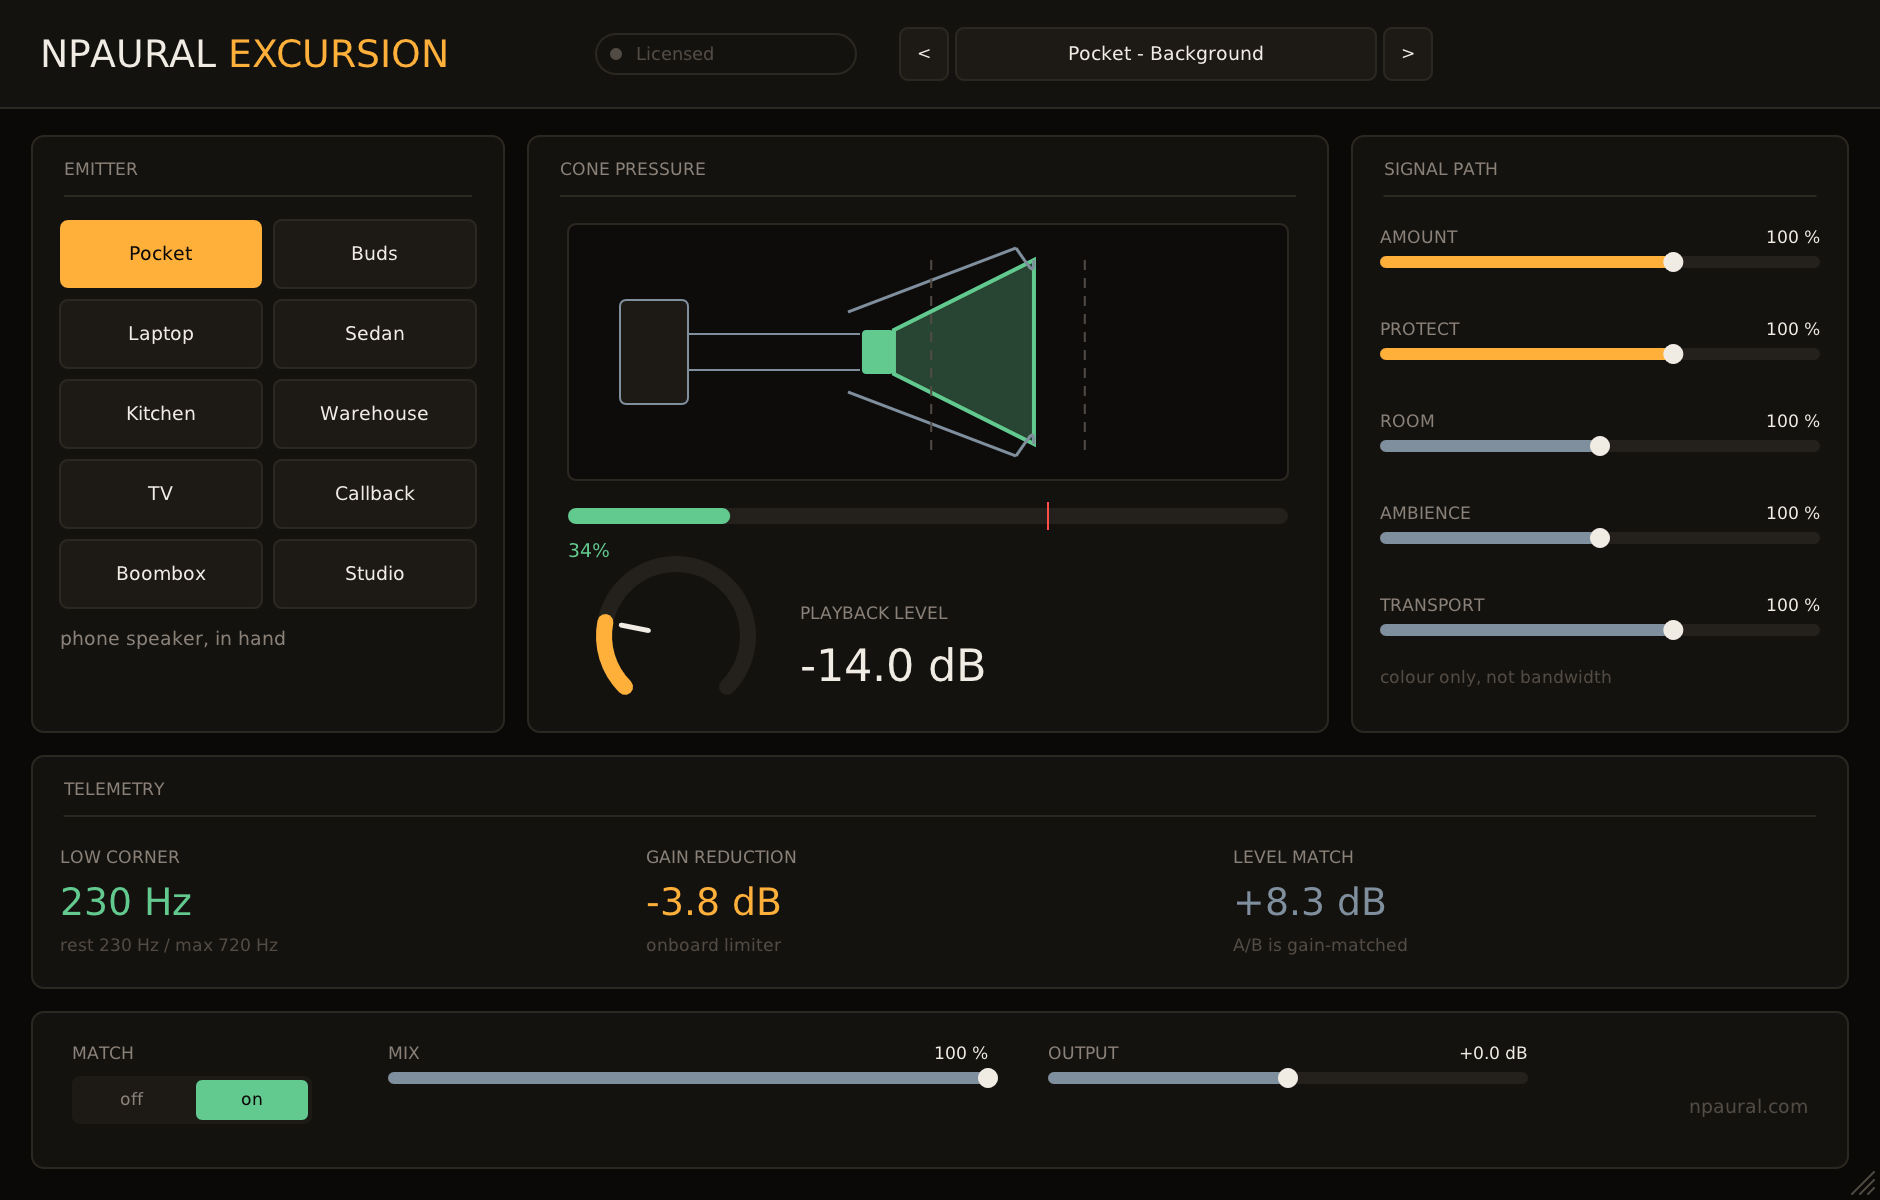
Task: Choose the Laptop emitter
Action: click(x=161, y=334)
